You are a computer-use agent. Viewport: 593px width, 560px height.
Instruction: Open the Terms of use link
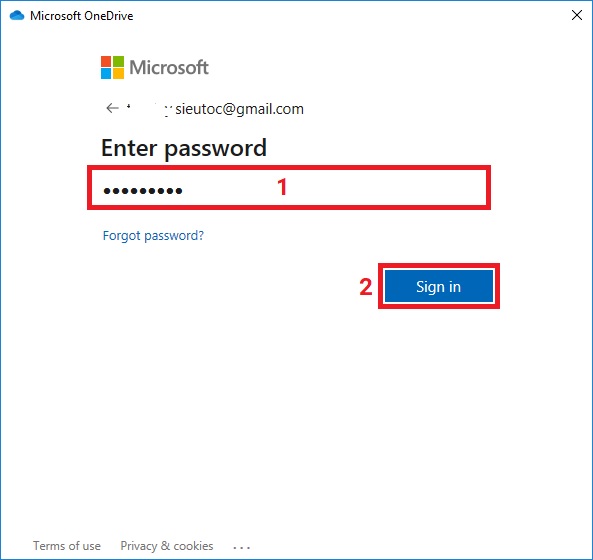point(67,546)
